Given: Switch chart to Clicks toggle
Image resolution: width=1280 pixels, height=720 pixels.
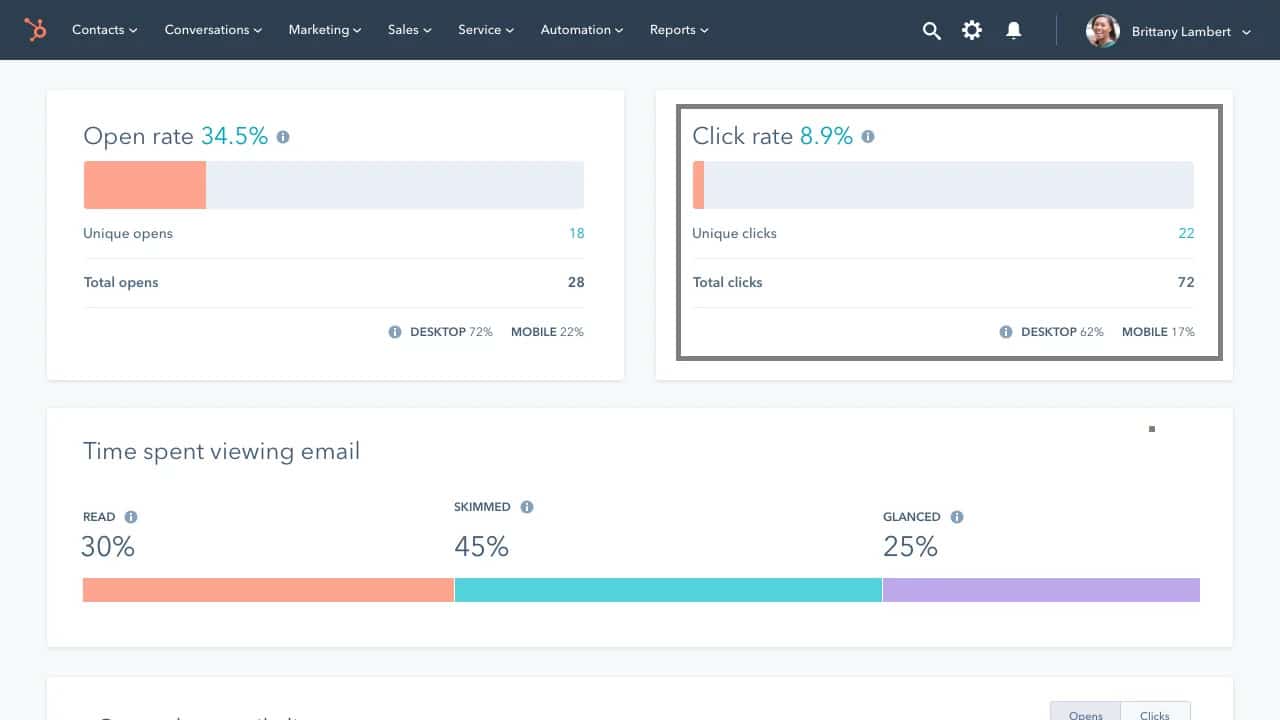Looking at the screenshot, I should [1155, 712].
